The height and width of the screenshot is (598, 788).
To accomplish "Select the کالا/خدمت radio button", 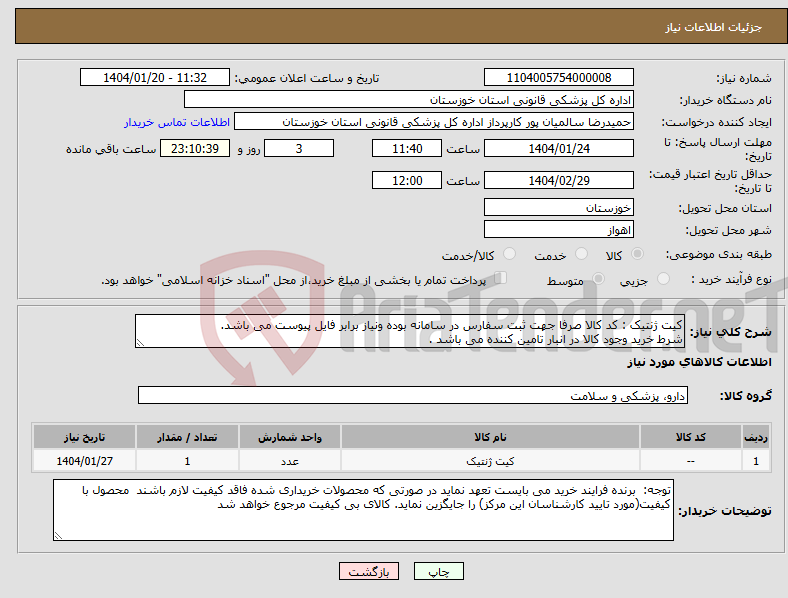I will pyautogui.click(x=510, y=254).
